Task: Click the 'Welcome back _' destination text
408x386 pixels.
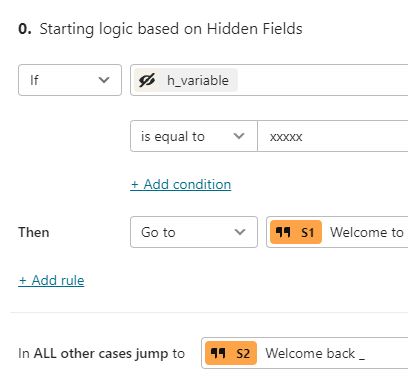Action: [315, 353]
